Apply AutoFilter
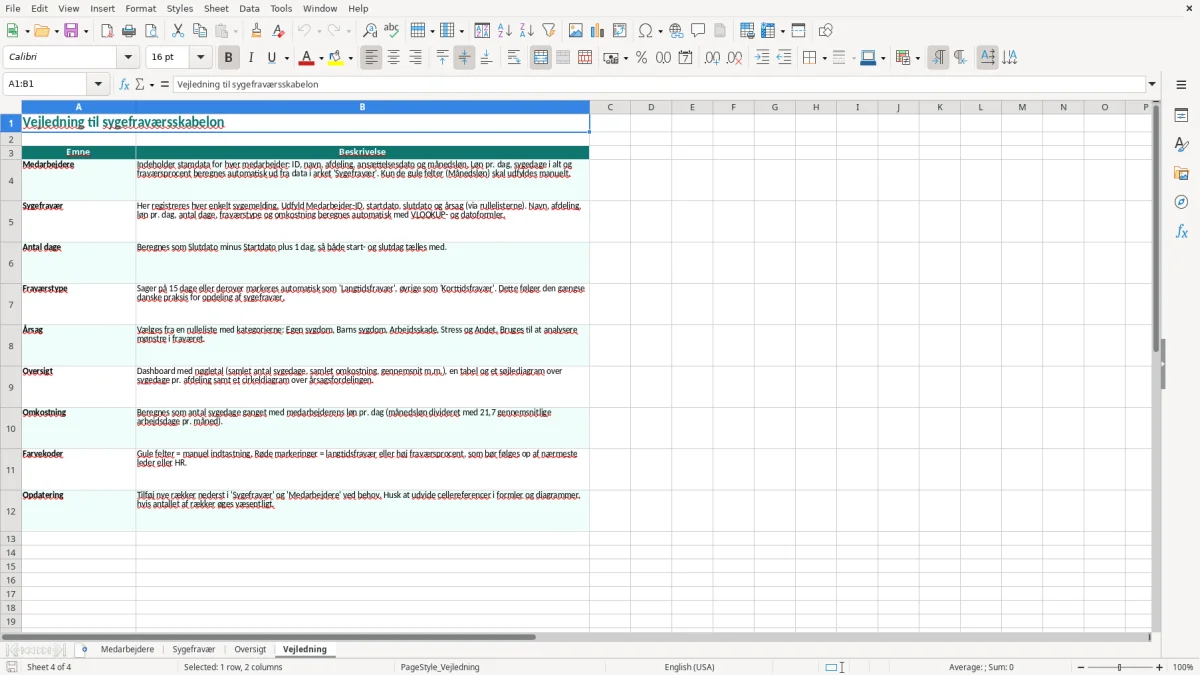 [548, 31]
